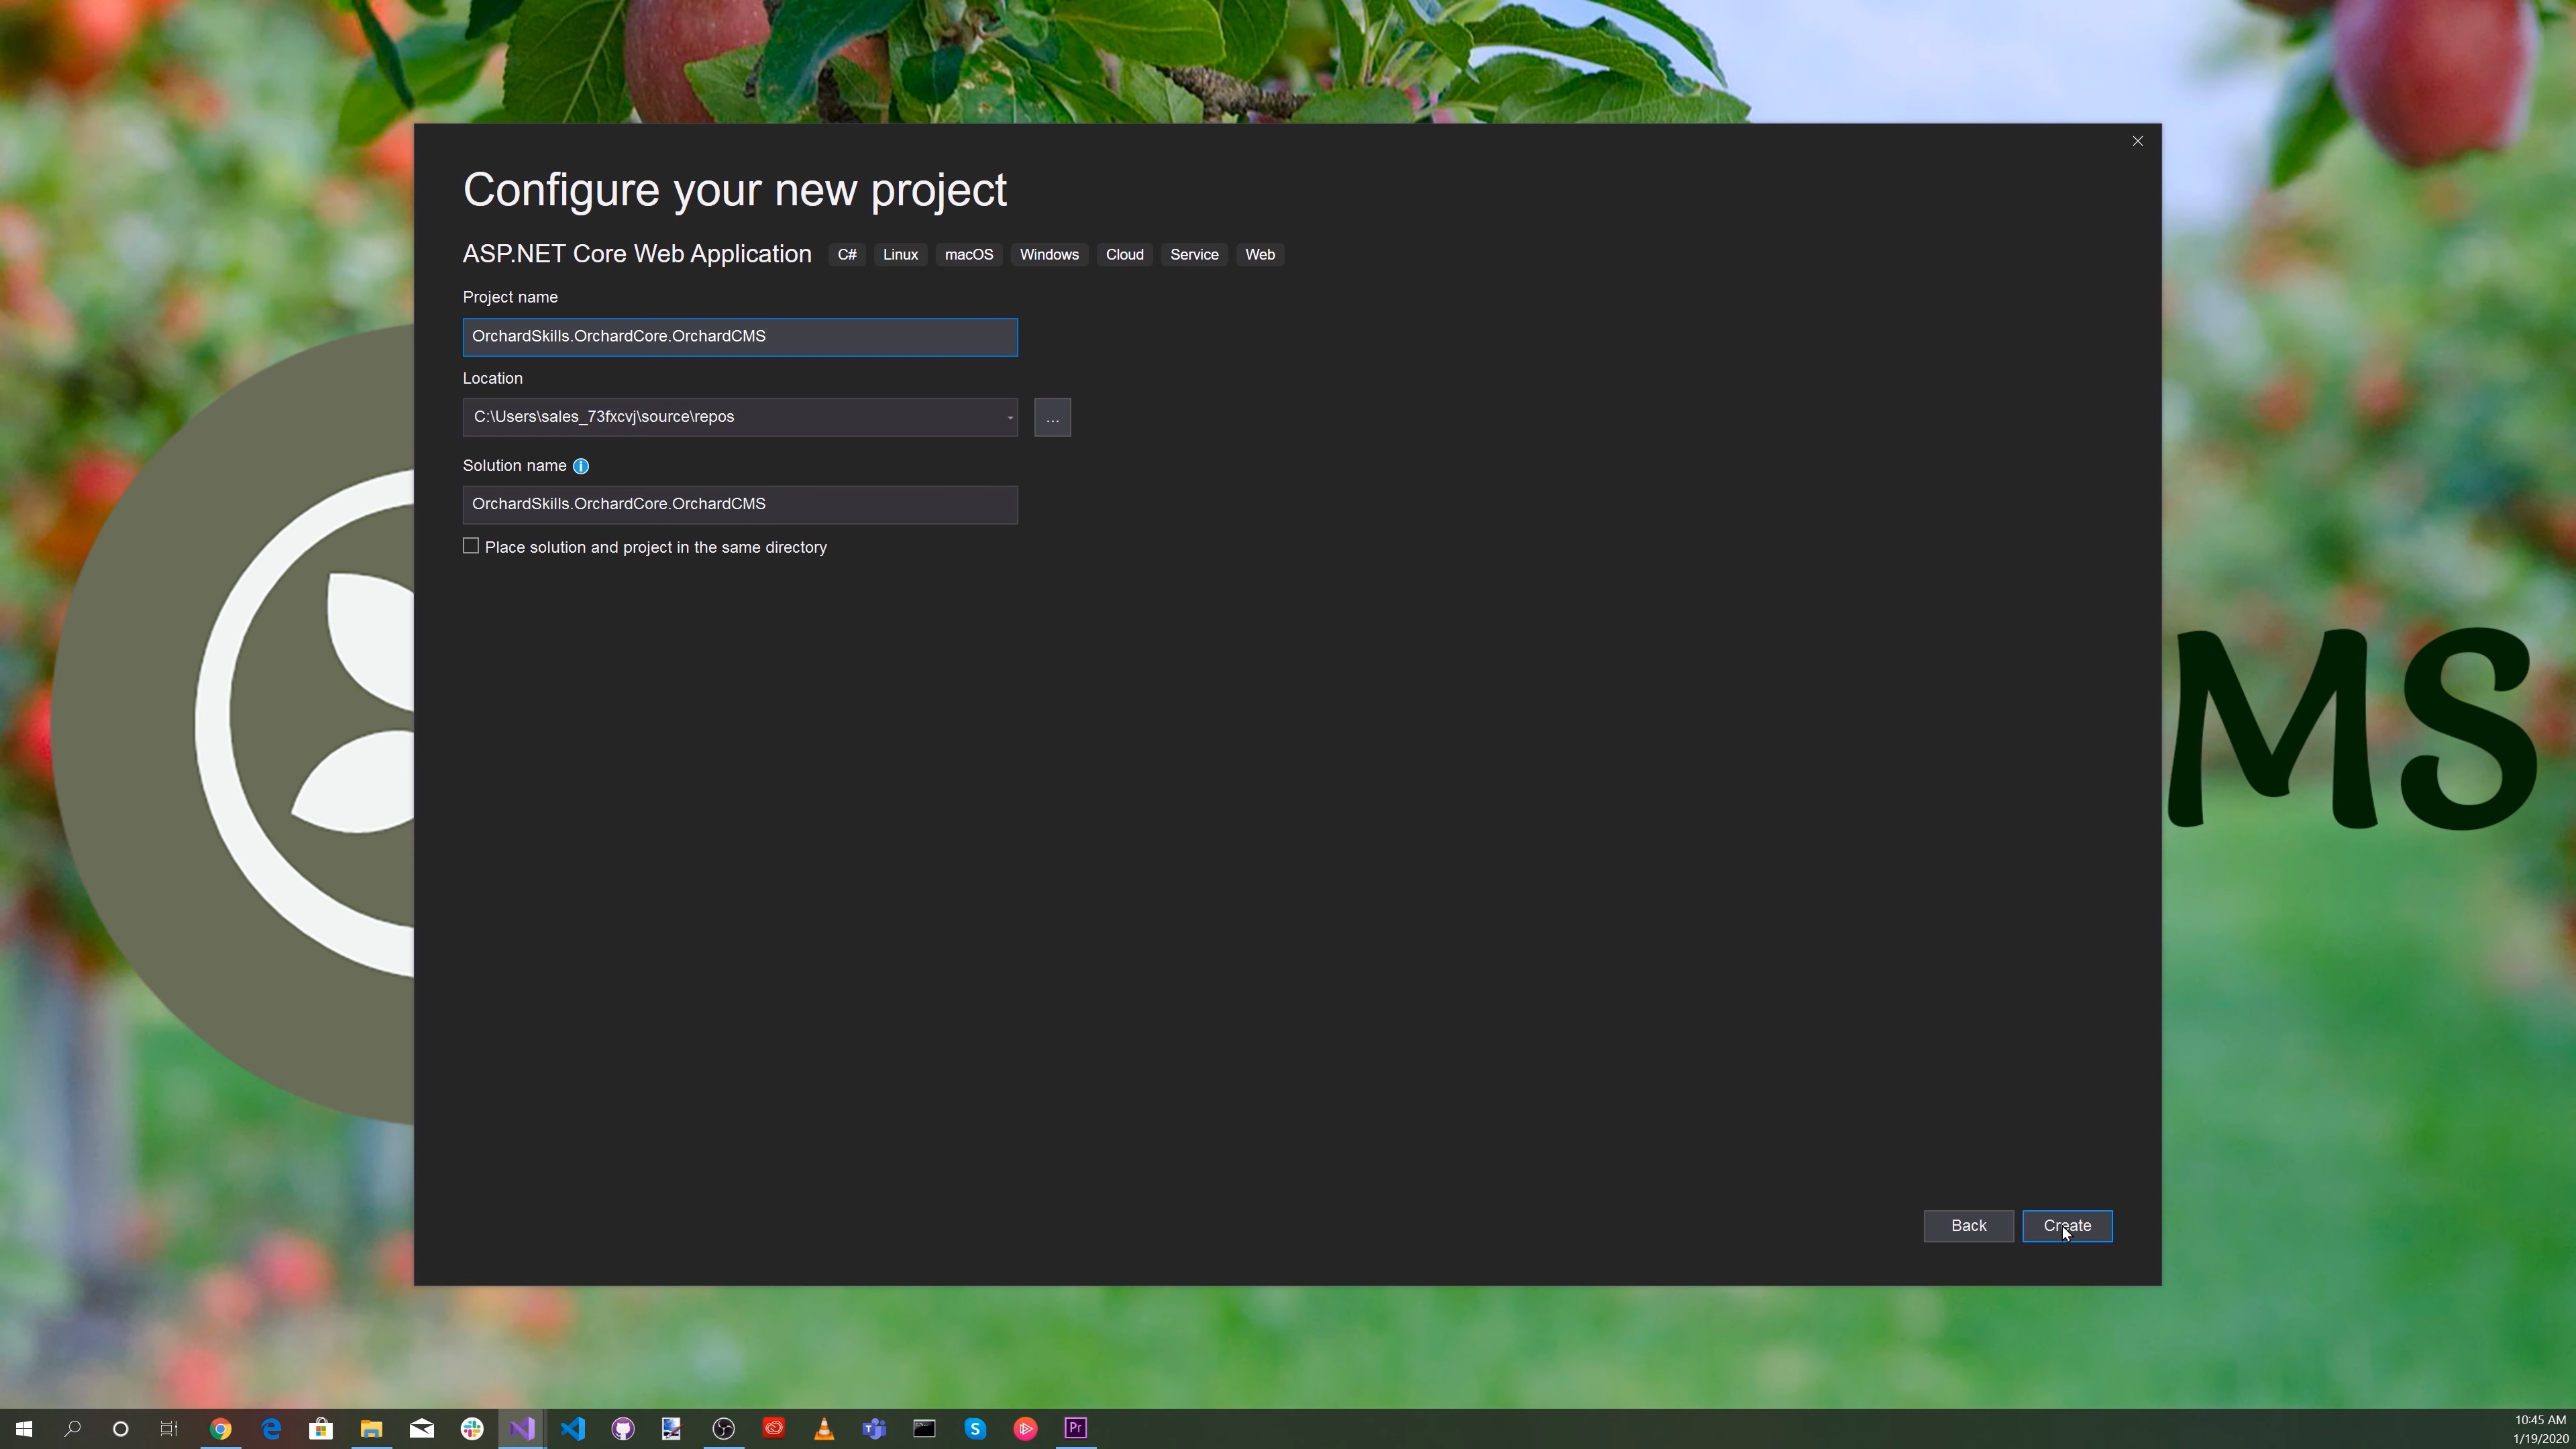
Task: Open Adobe Premiere Pro from the taskbar
Action: click(1076, 1428)
